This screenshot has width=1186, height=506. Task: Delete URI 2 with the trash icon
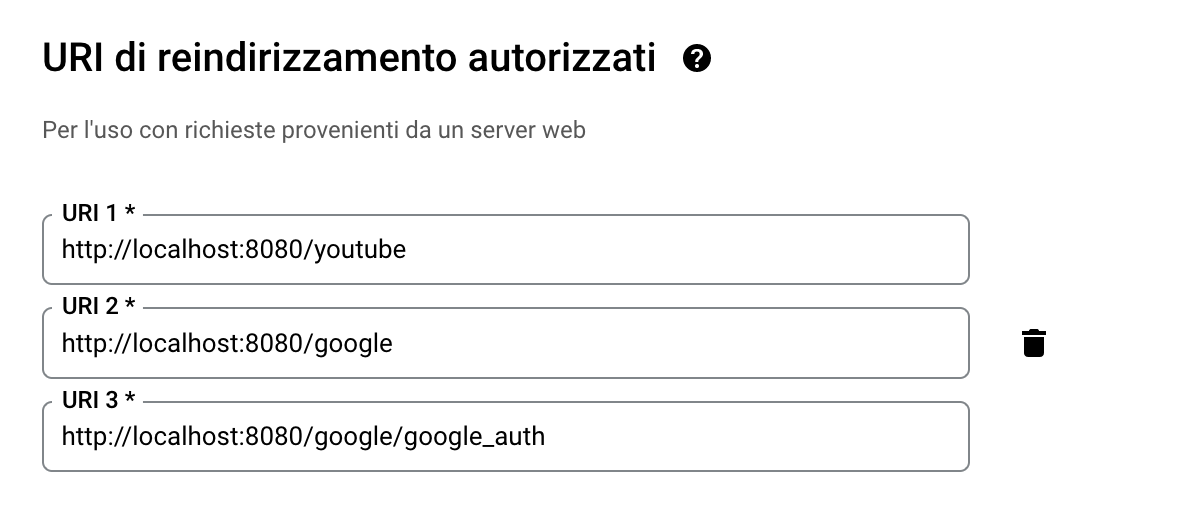pos(1034,343)
